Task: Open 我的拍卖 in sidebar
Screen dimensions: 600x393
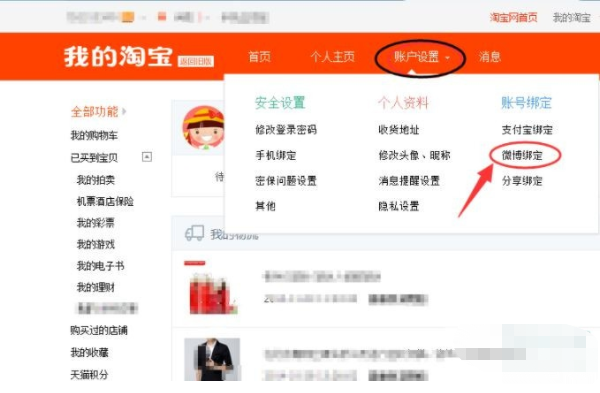Action: tap(96, 179)
